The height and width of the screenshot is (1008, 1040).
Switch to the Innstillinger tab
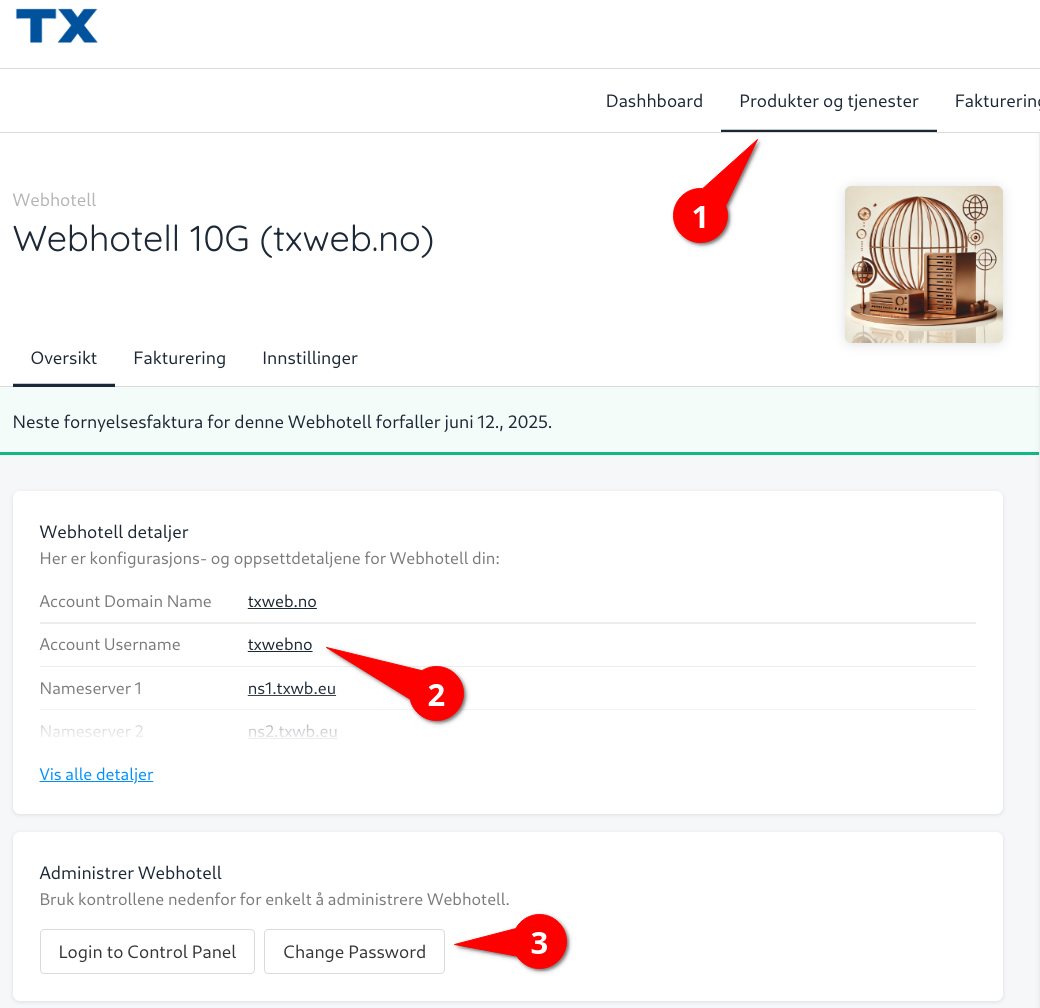point(310,358)
